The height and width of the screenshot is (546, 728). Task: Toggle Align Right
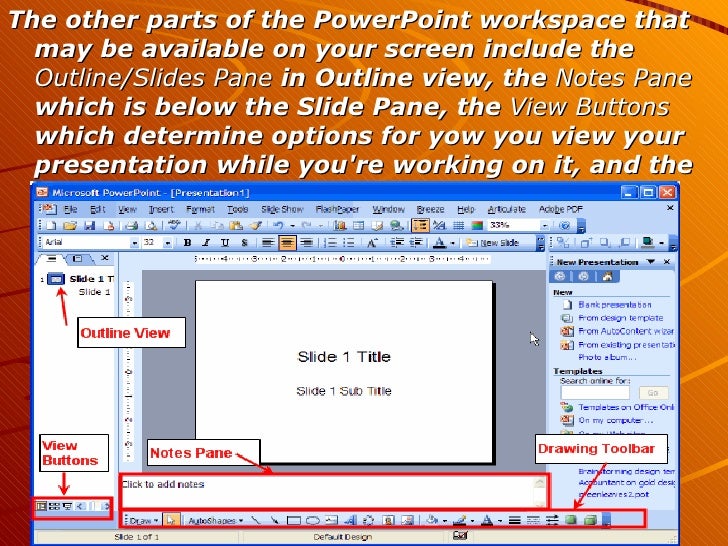(306, 242)
